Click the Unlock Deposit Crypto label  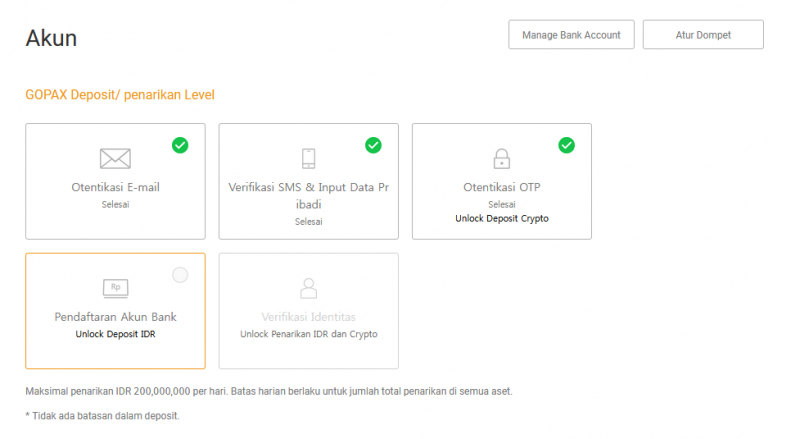point(502,218)
